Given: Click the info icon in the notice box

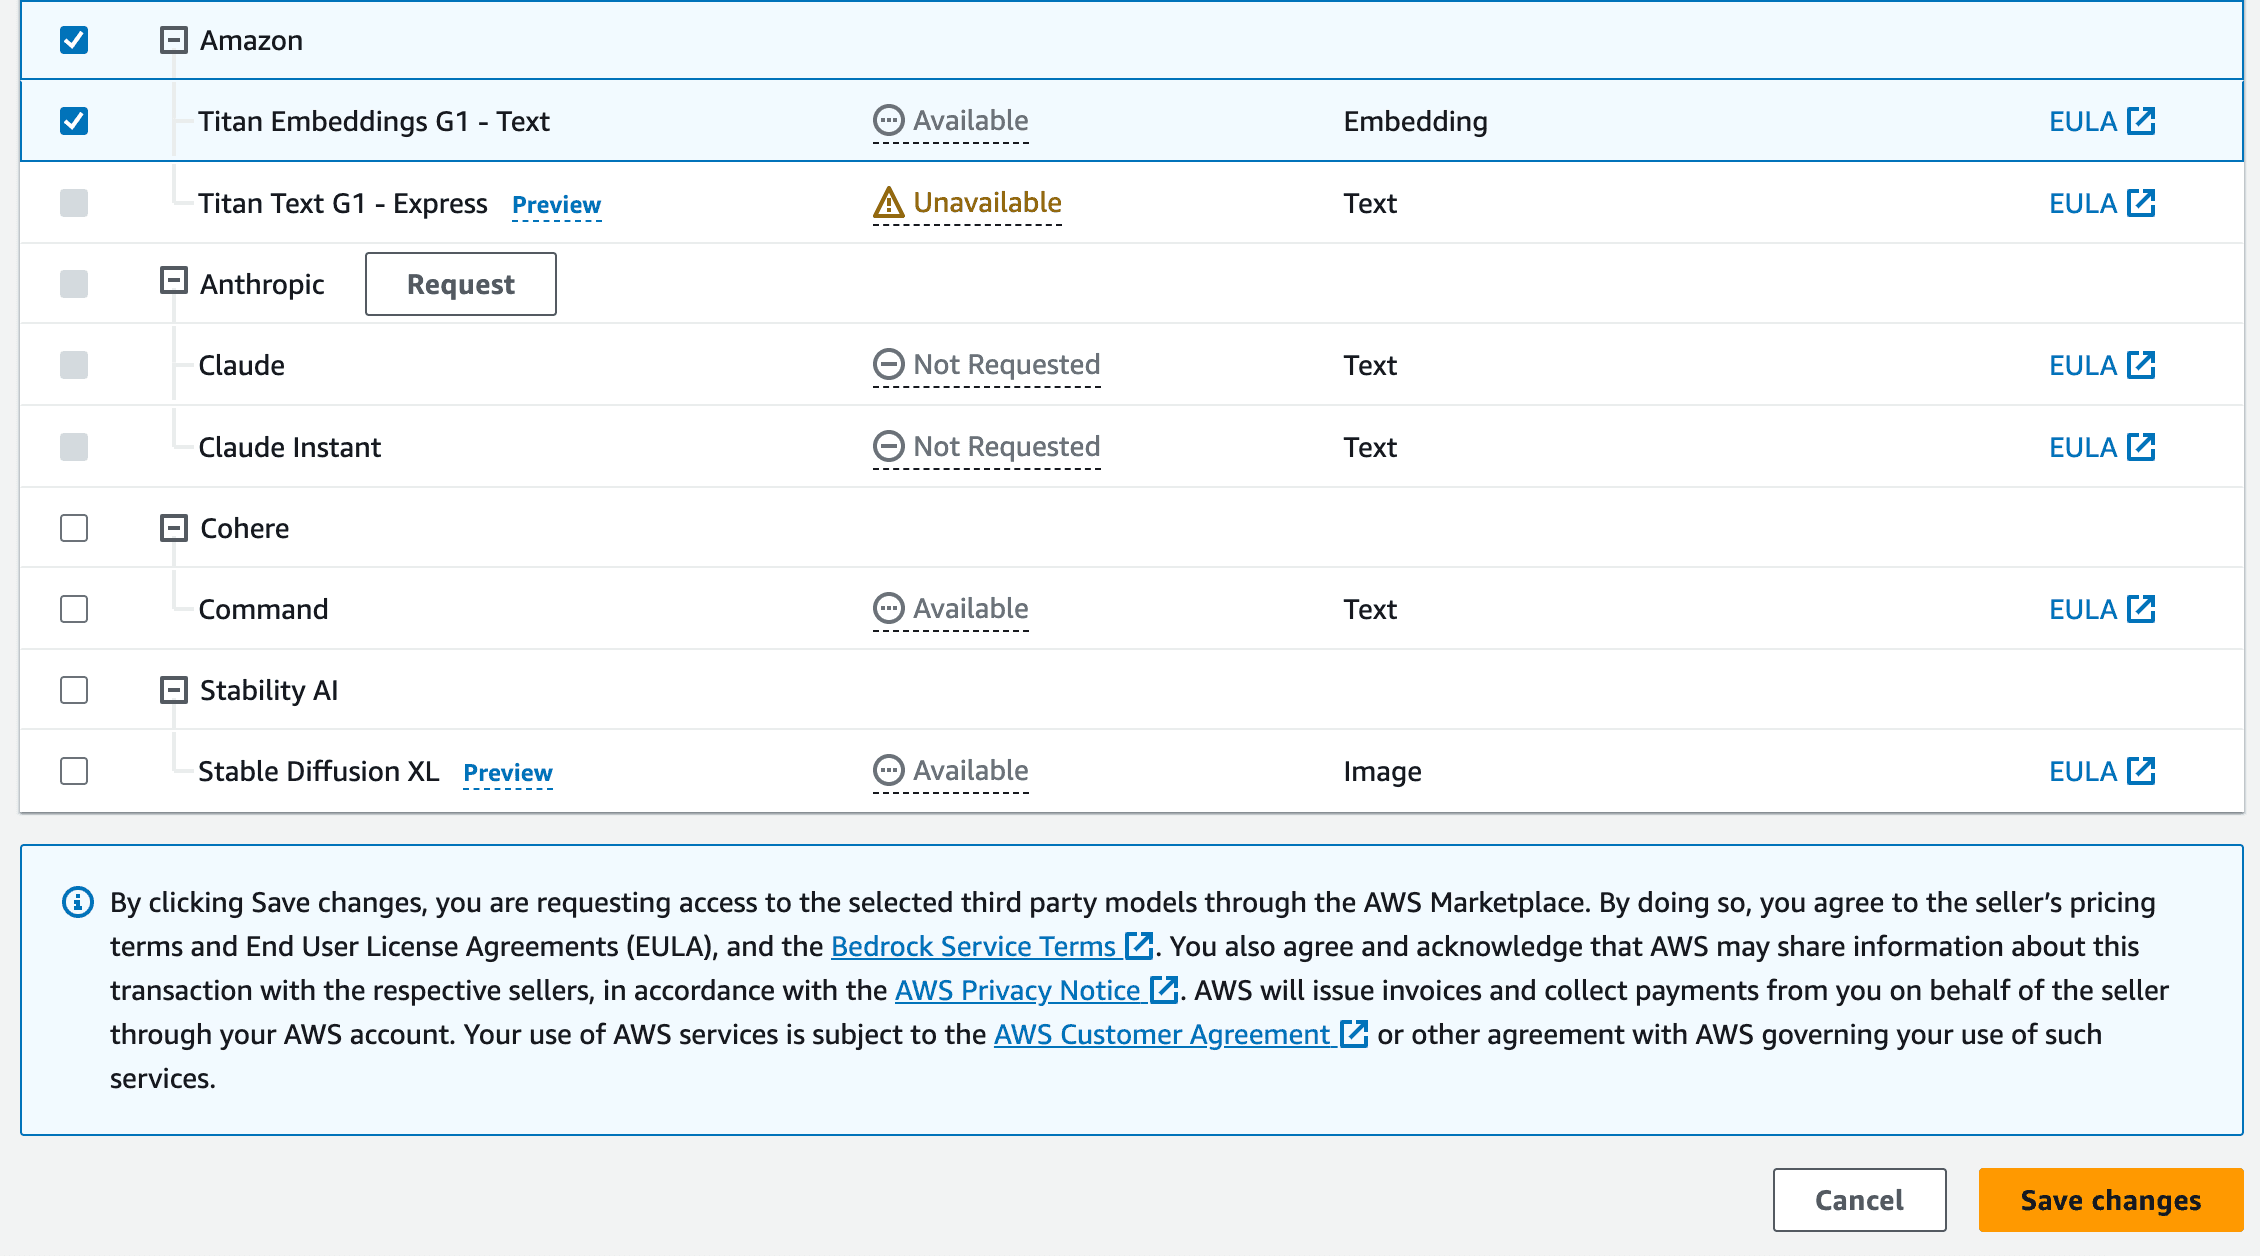Looking at the screenshot, I should (78, 902).
